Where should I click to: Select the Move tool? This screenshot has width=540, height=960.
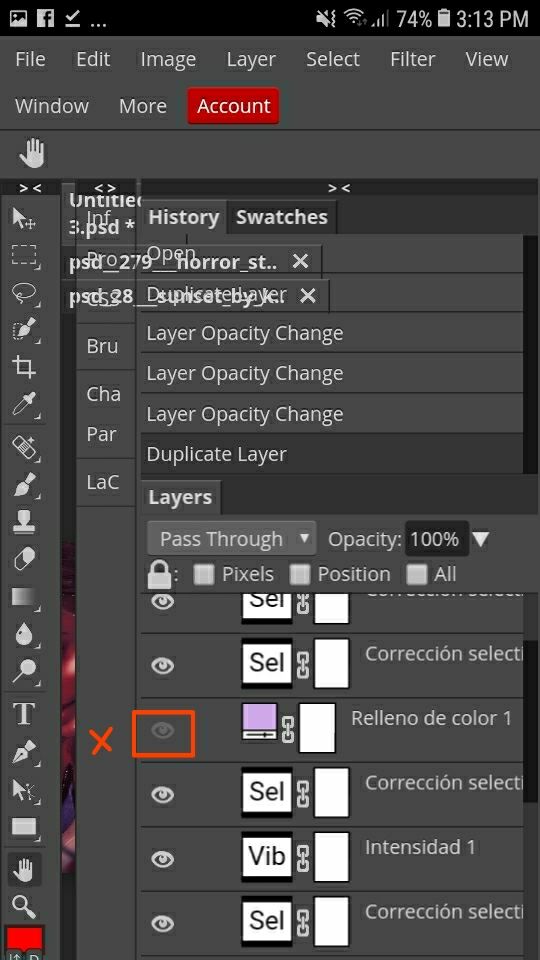tap(24, 217)
